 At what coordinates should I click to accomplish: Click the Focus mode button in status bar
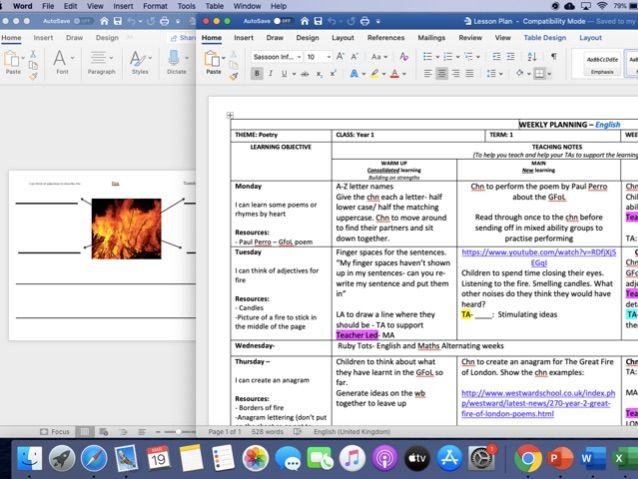pos(55,431)
